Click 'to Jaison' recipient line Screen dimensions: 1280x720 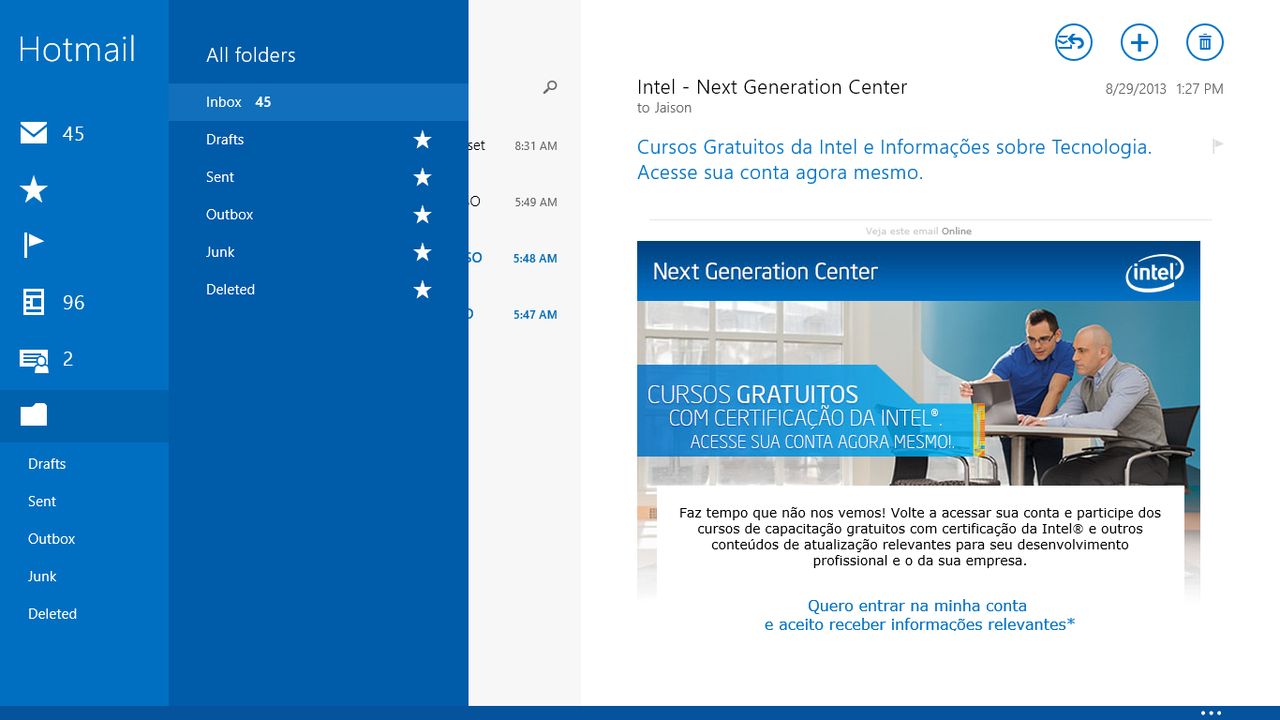(x=664, y=108)
